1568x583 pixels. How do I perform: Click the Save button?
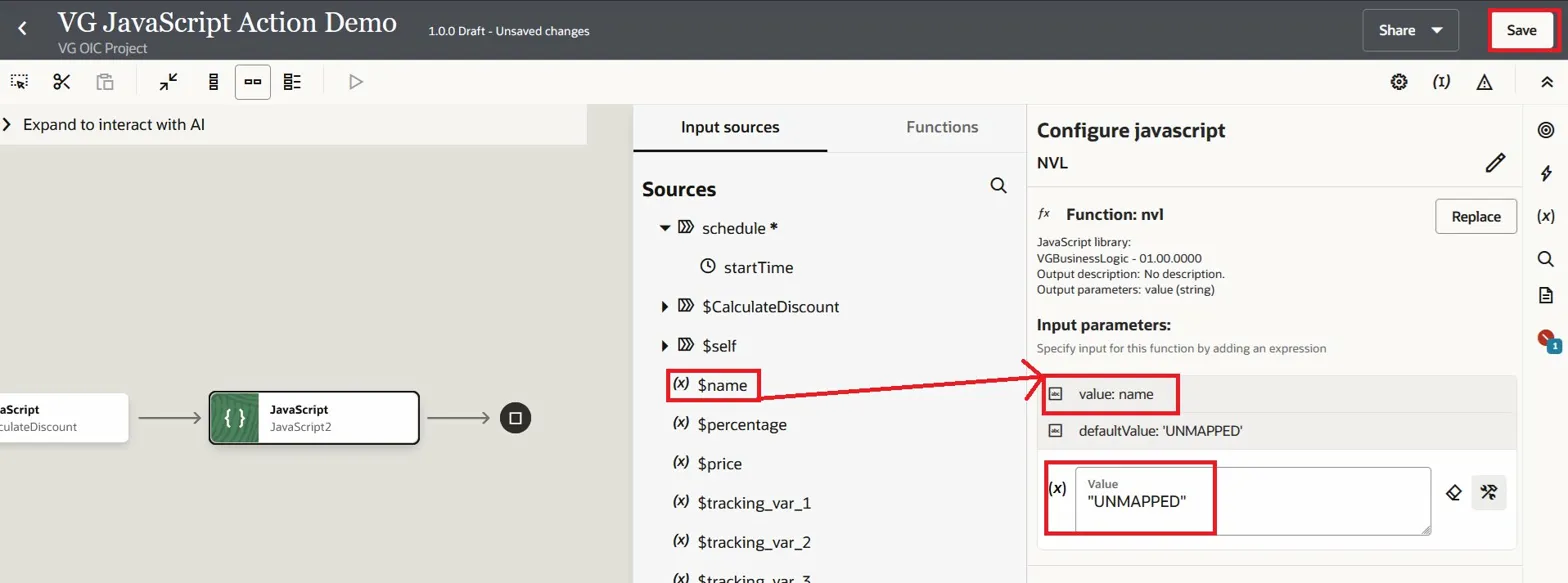(x=1520, y=30)
